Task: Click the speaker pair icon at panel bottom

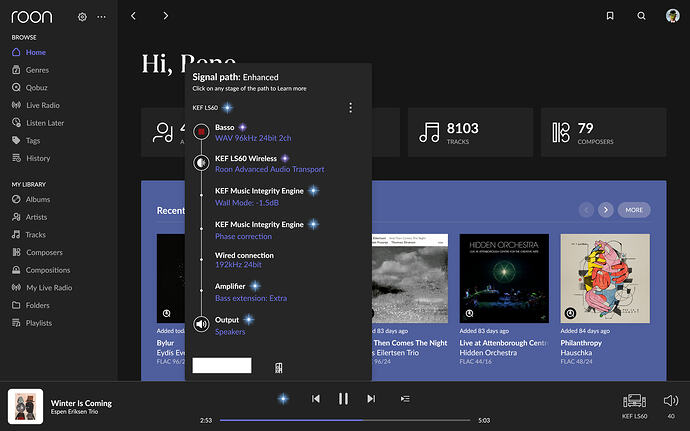Action: (x=279, y=368)
